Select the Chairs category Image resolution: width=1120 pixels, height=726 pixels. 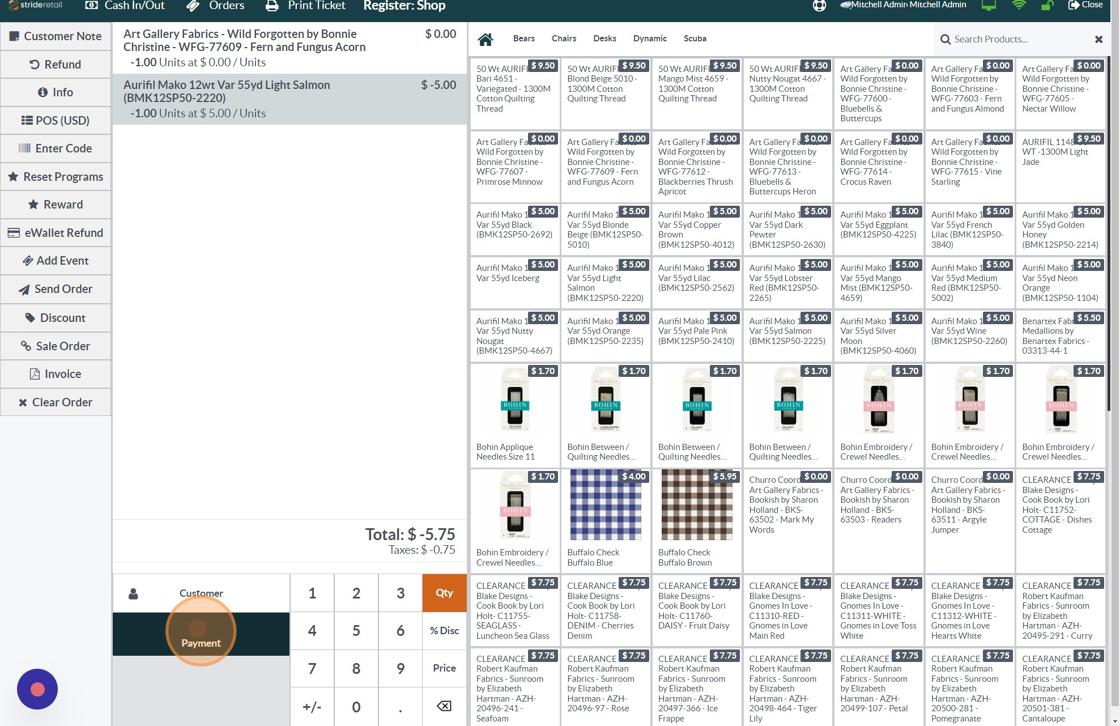(564, 39)
